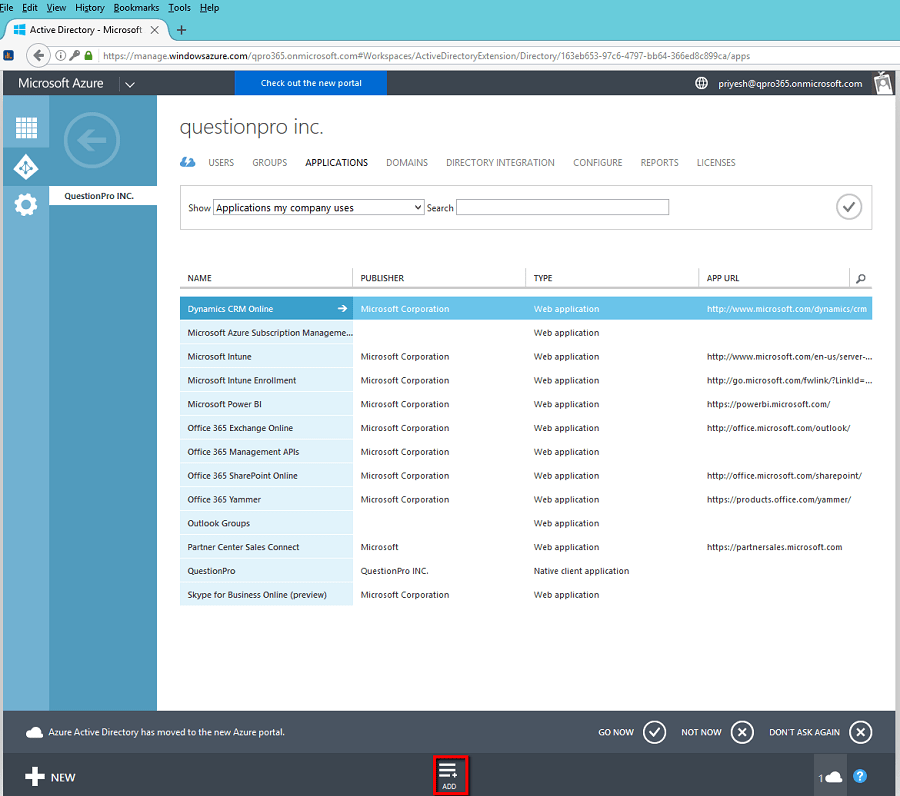
Task: Click the table search magnifier icon
Action: pyautogui.click(x=860, y=278)
